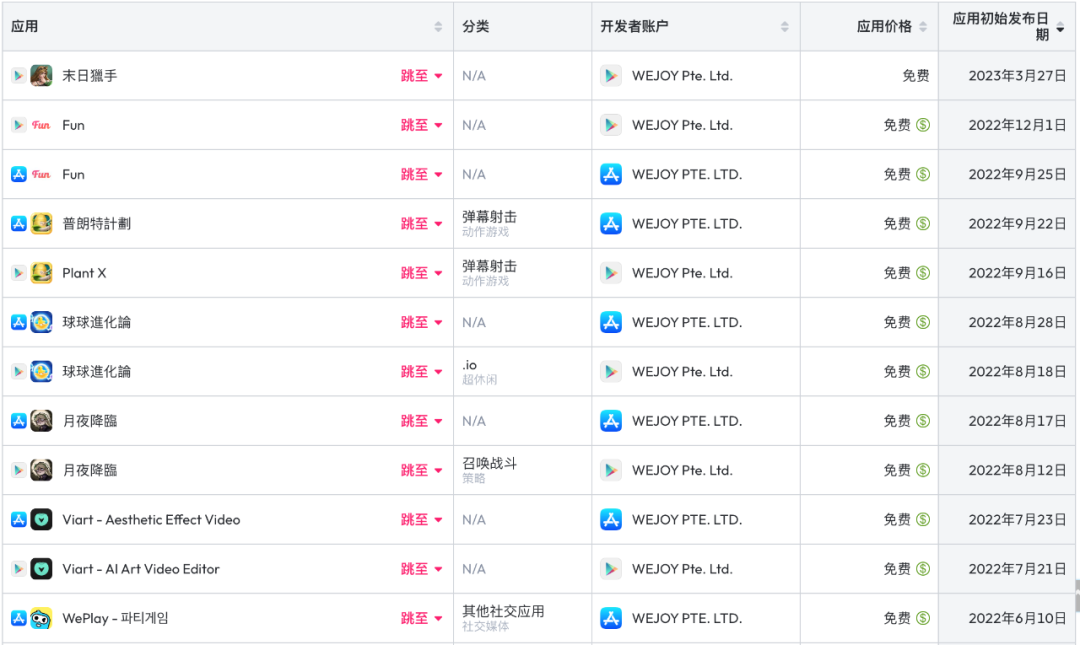
Task: Open WEJOY Pte. Ltd. in the Plant X row
Action: (683, 273)
